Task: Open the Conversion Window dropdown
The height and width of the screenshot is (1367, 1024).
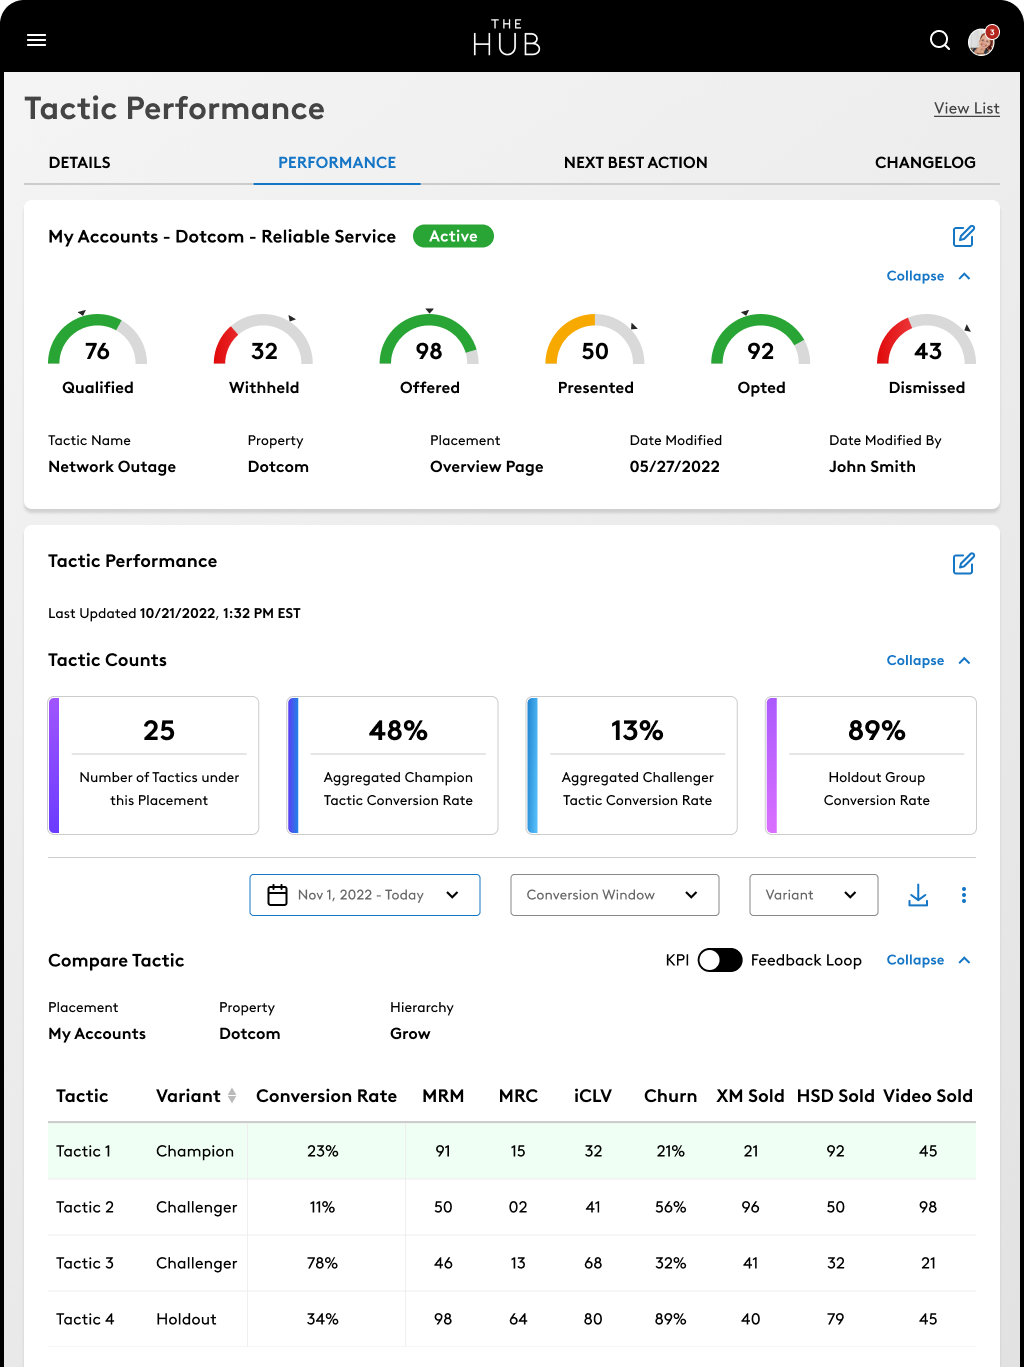Action: pyautogui.click(x=613, y=895)
